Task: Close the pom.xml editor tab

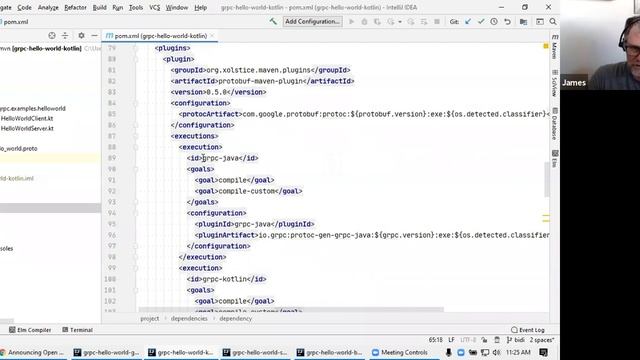Action: [212, 36]
